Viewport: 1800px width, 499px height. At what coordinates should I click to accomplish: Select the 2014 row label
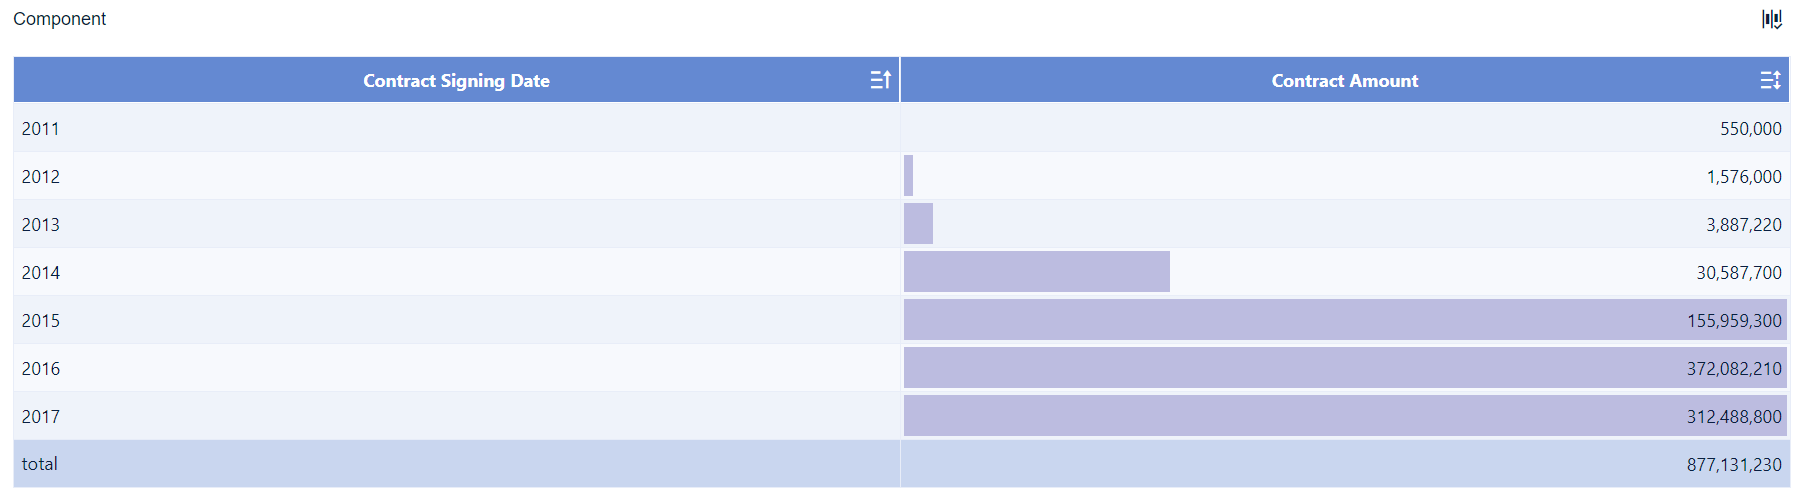coord(41,273)
